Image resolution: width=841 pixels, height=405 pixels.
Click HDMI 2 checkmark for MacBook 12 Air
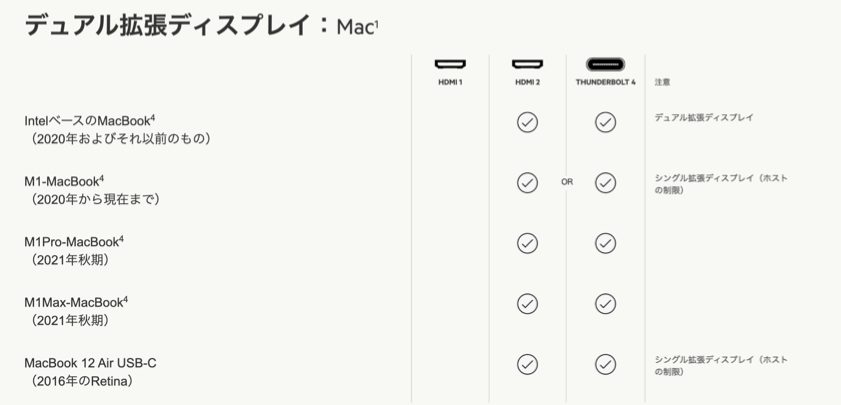527,365
